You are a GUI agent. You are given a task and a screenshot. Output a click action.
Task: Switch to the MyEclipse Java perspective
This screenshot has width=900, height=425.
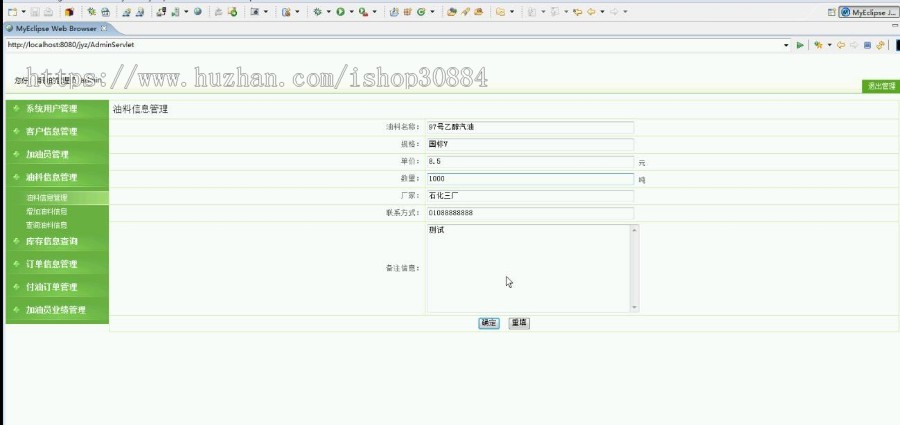(x=868, y=12)
